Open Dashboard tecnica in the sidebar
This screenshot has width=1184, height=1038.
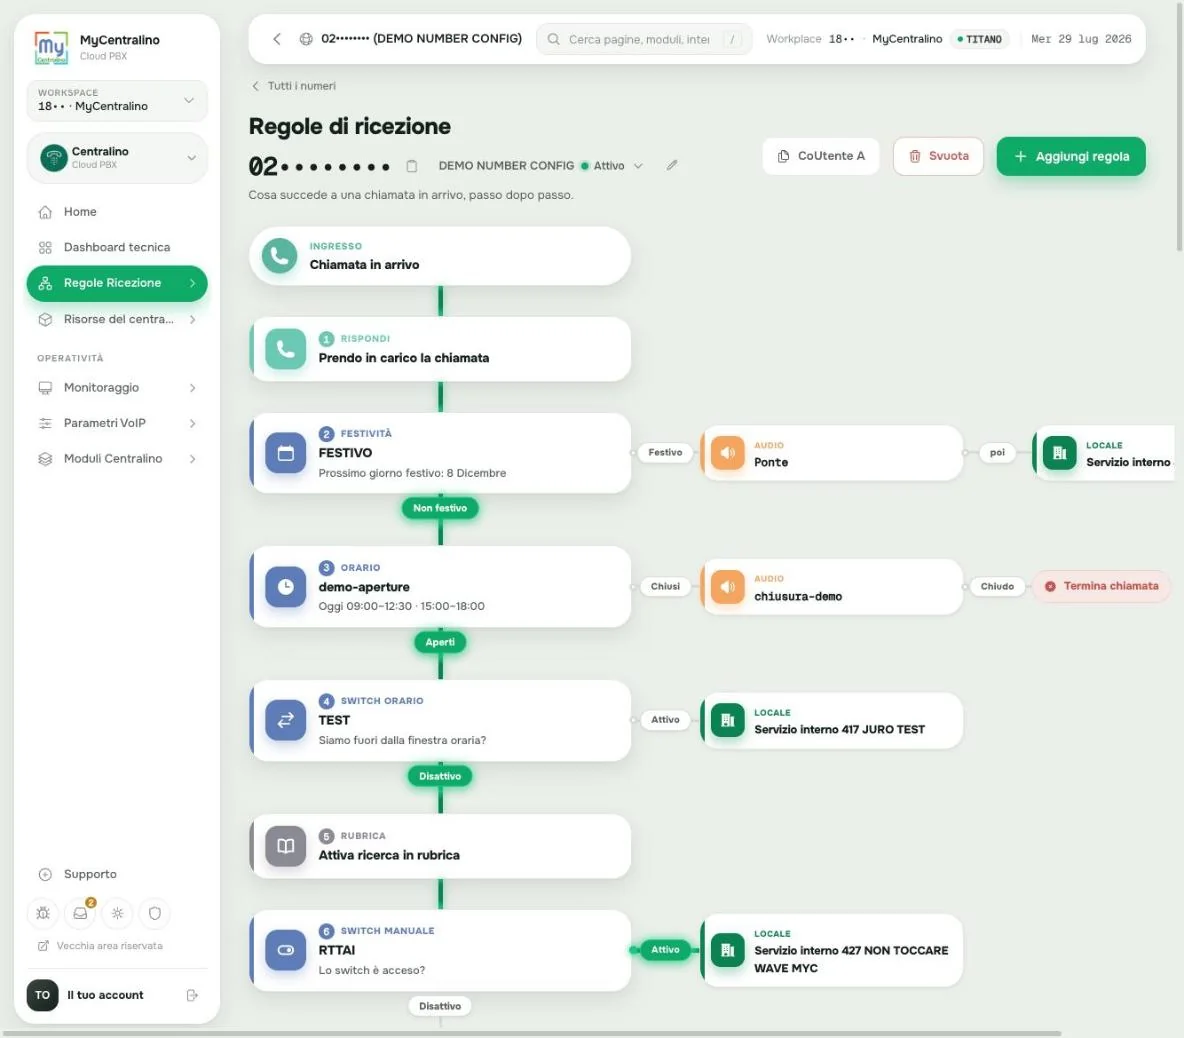tap(117, 248)
